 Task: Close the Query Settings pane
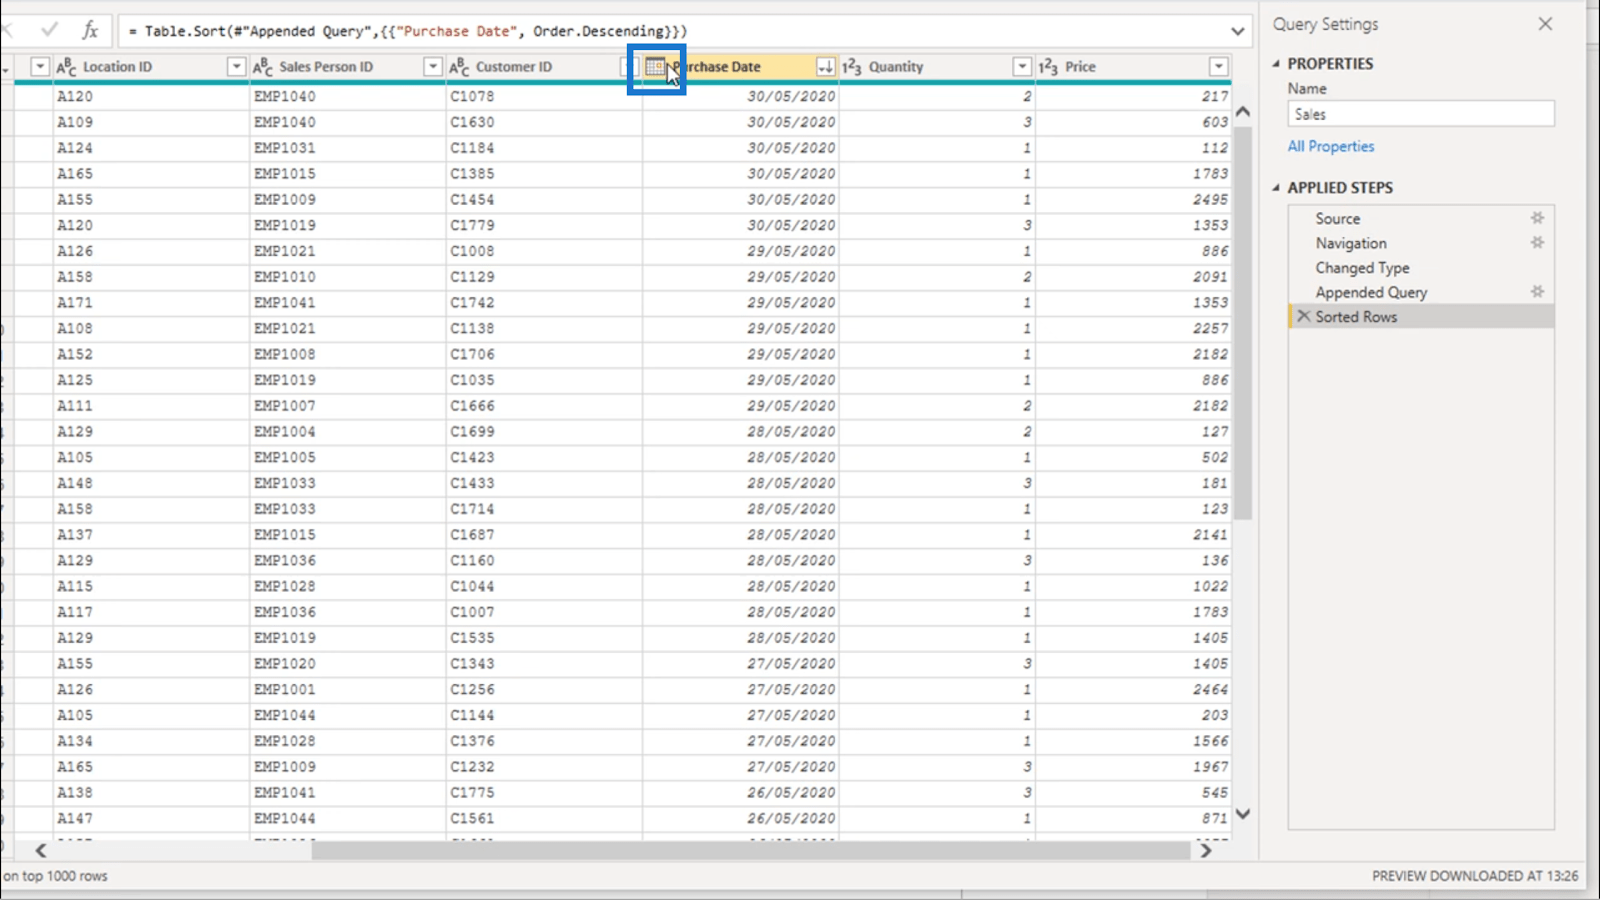[1545, 24]
